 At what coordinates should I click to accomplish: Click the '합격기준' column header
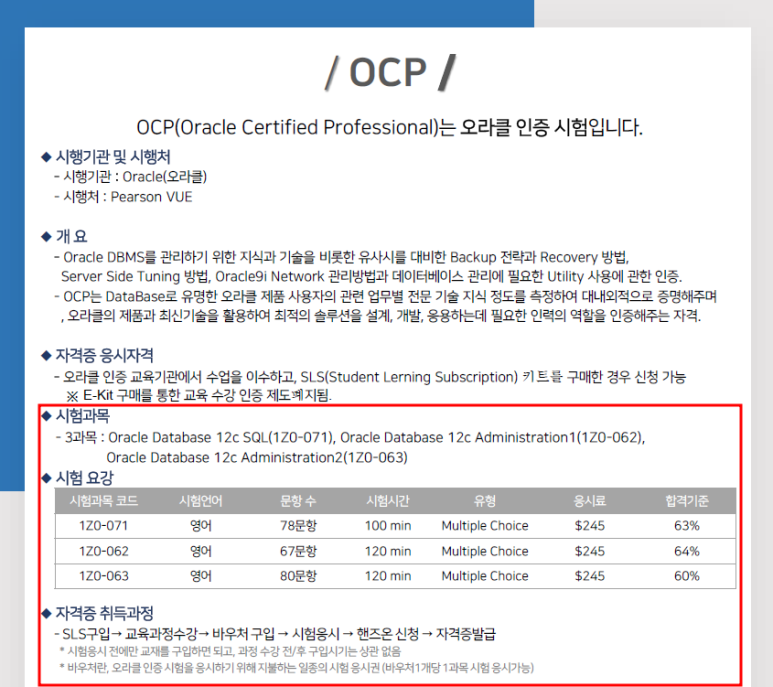pos(687,501)
